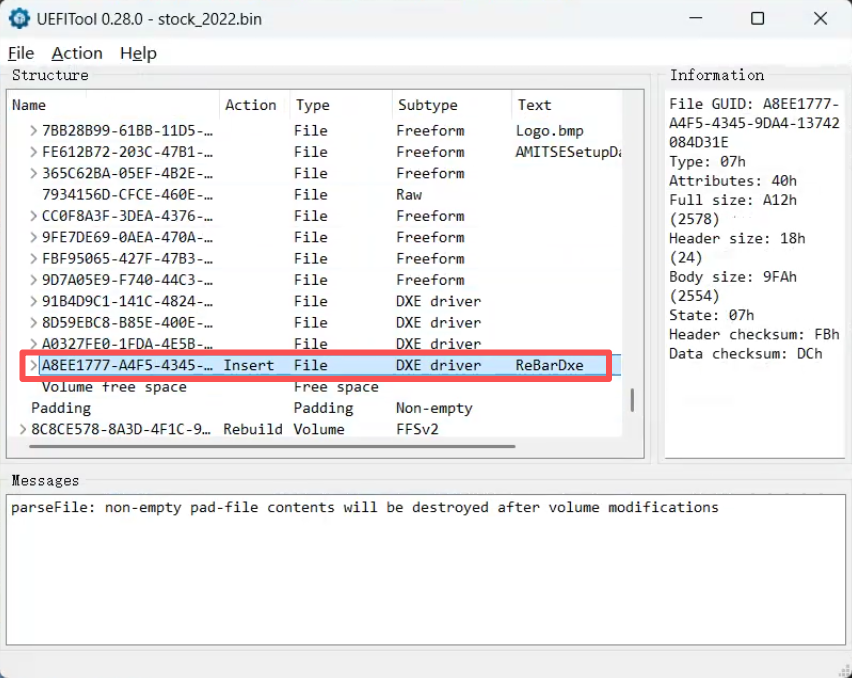Screen dimensions: 852x678
Task: Expand the A8EE1777-A4F5-4345 ReBarDxe entry
Action: pos(34,366)
